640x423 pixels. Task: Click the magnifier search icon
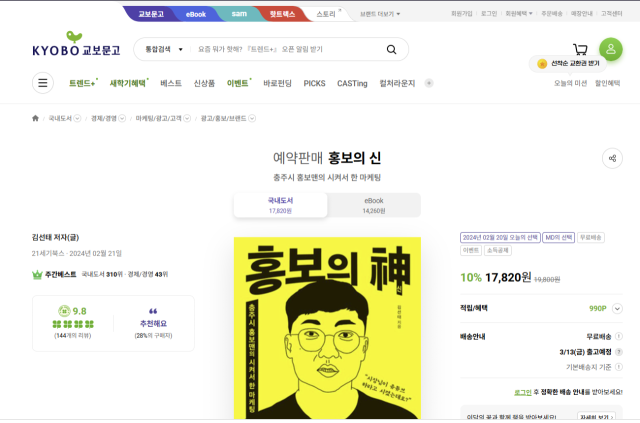[391, 49]
